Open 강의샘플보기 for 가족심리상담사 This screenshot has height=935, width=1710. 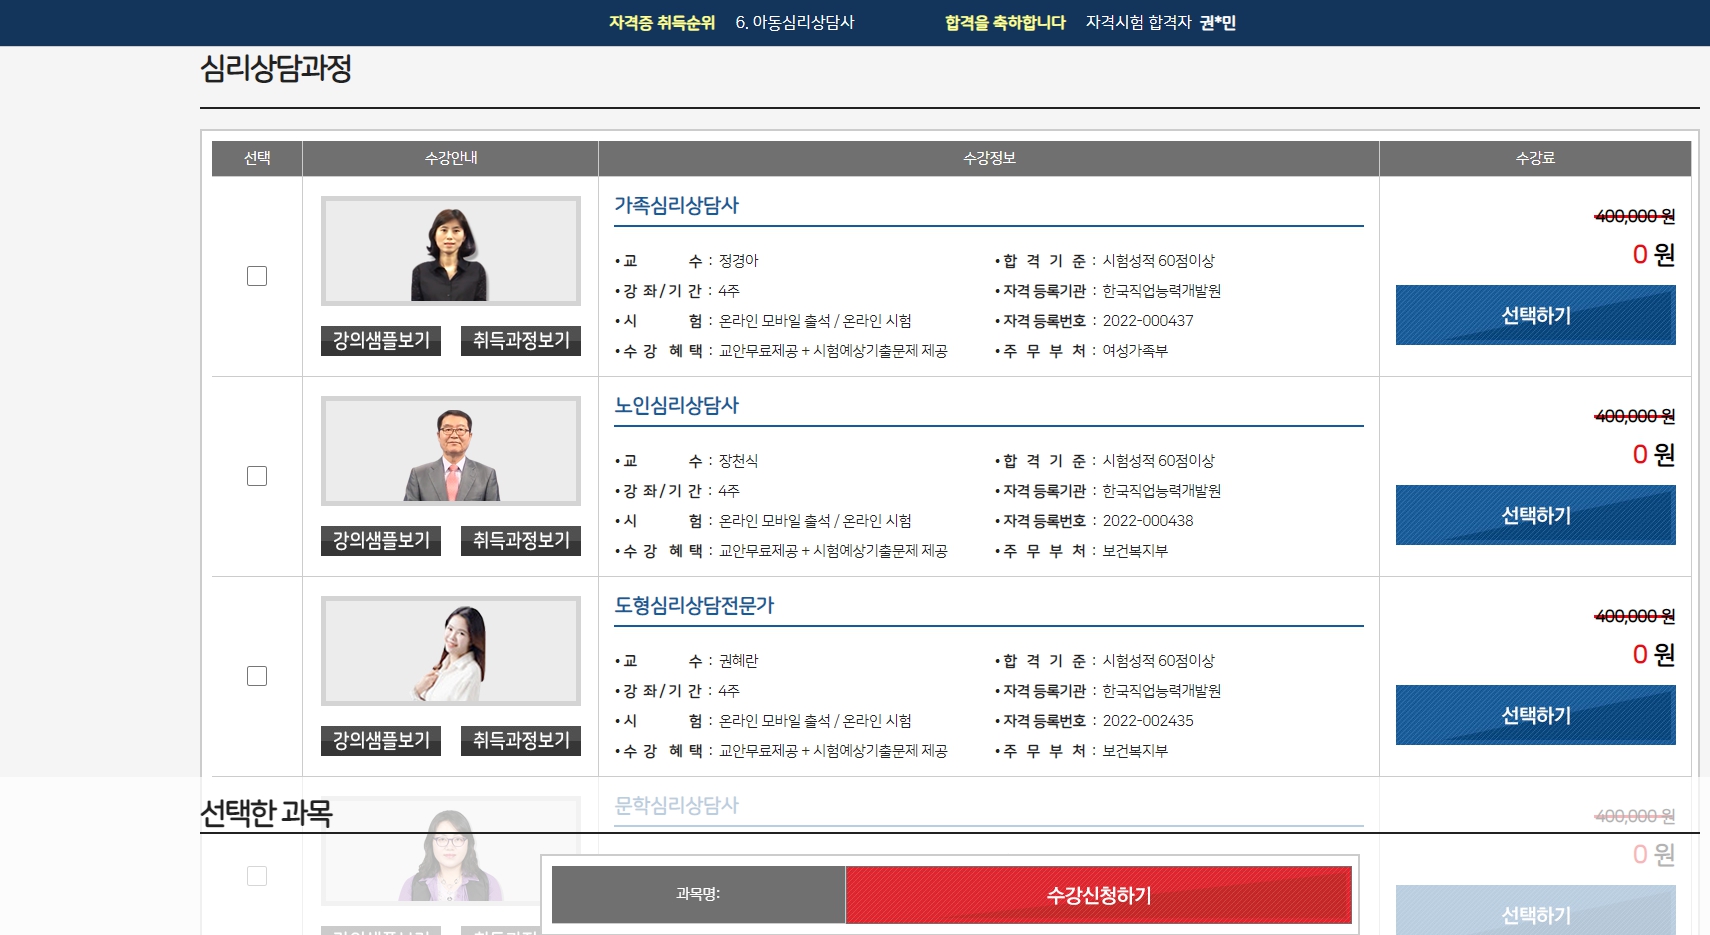click(x=381, y=340)
